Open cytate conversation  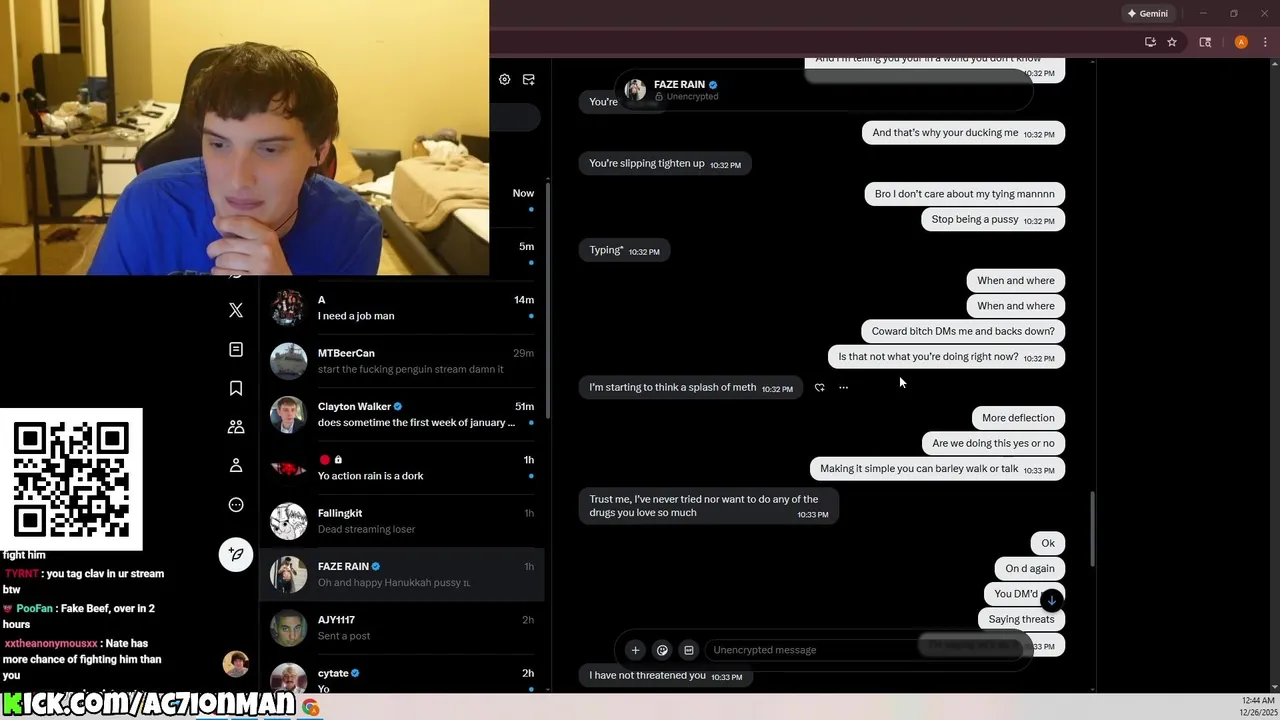[x=402, y=676]
